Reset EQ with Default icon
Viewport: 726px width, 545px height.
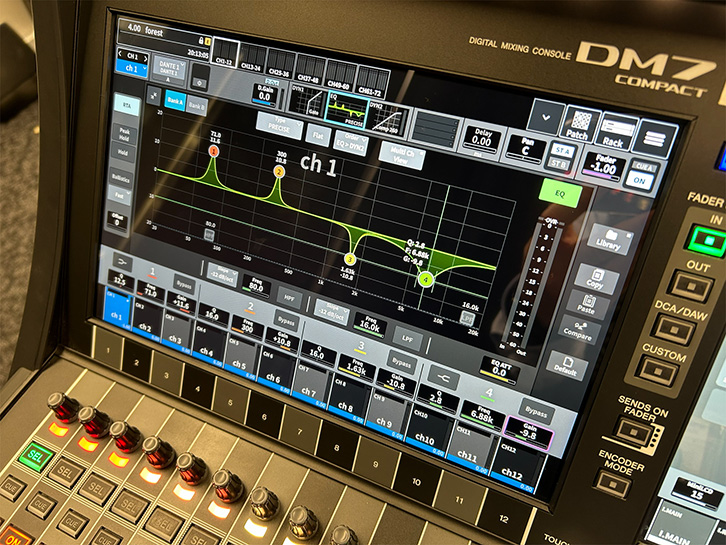pyautogui.click(x=567, y=369)
